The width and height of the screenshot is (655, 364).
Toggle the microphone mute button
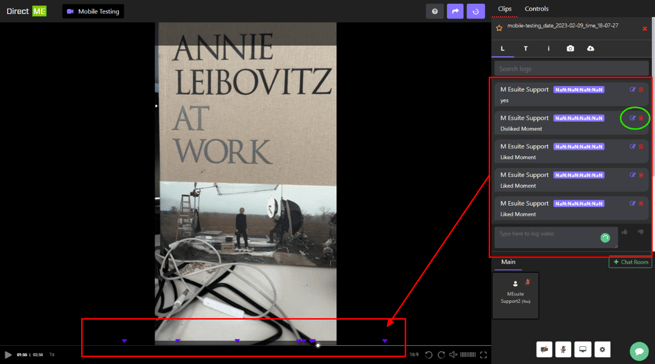[x=563, y=349]
